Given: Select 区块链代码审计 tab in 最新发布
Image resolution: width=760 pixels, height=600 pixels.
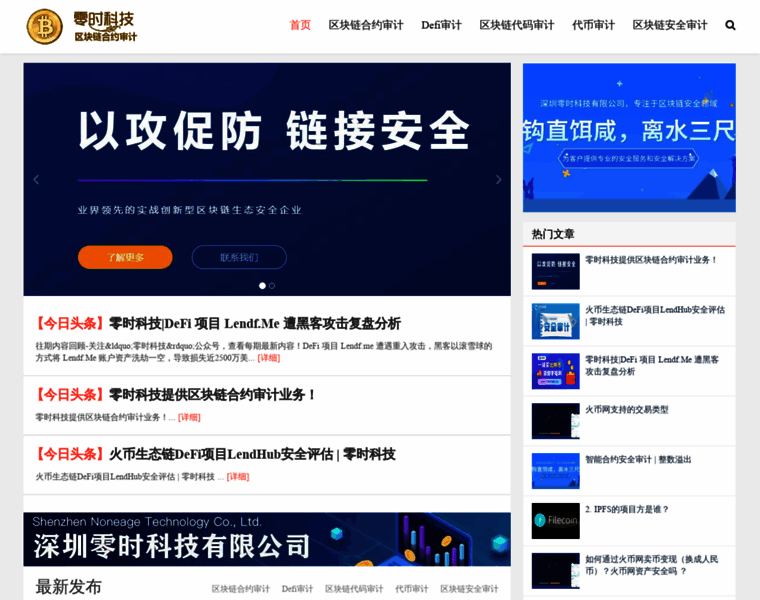Looking at the screenshot, I should [354, 589].
